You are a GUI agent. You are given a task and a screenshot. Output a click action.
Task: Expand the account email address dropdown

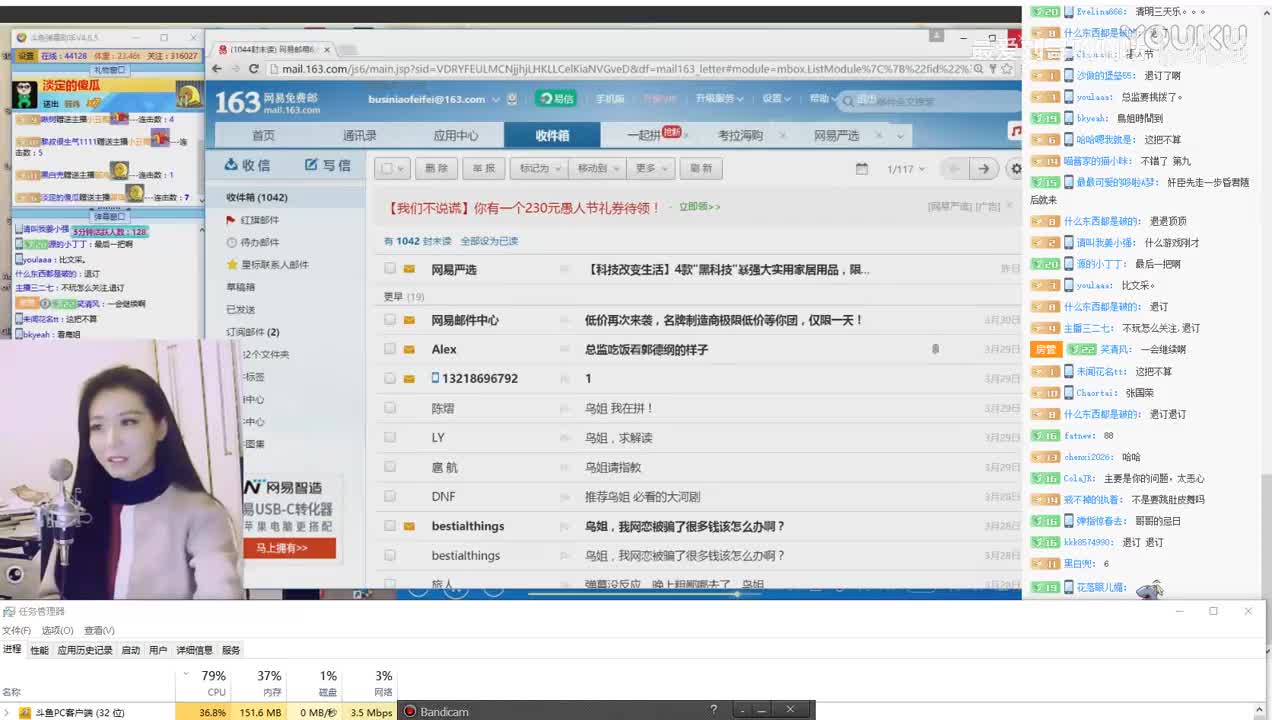pyautogui.click(x=496, y=99)
